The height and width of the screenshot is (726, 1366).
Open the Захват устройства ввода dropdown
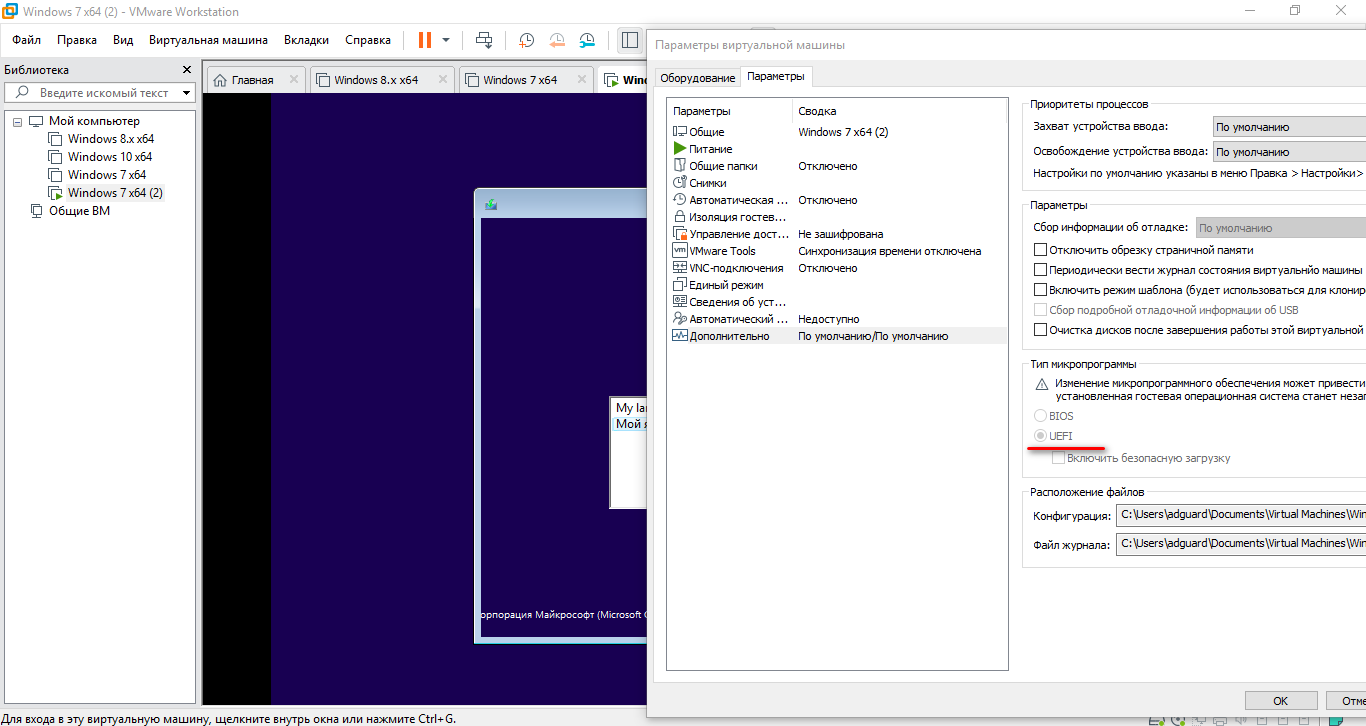[x=1288, y=127]
